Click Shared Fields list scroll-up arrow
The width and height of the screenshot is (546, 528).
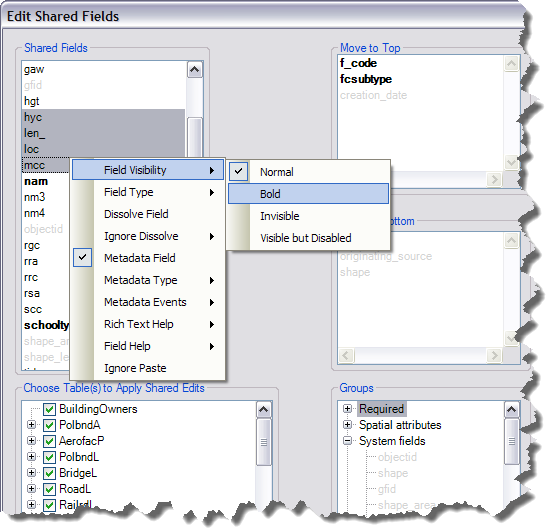(x=195, y=70)
